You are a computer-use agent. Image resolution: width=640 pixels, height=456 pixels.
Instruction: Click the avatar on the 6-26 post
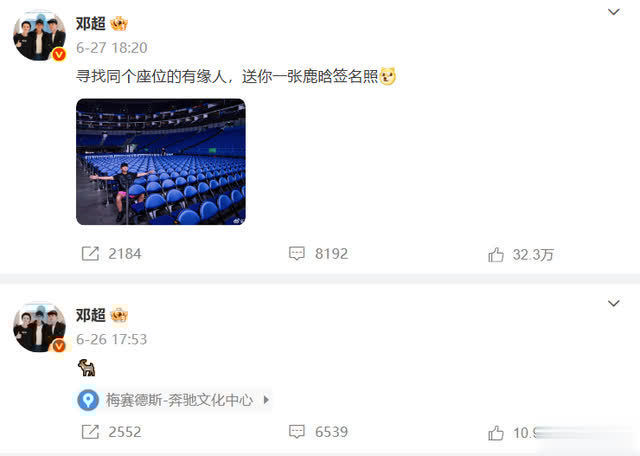tap(39, 327)
